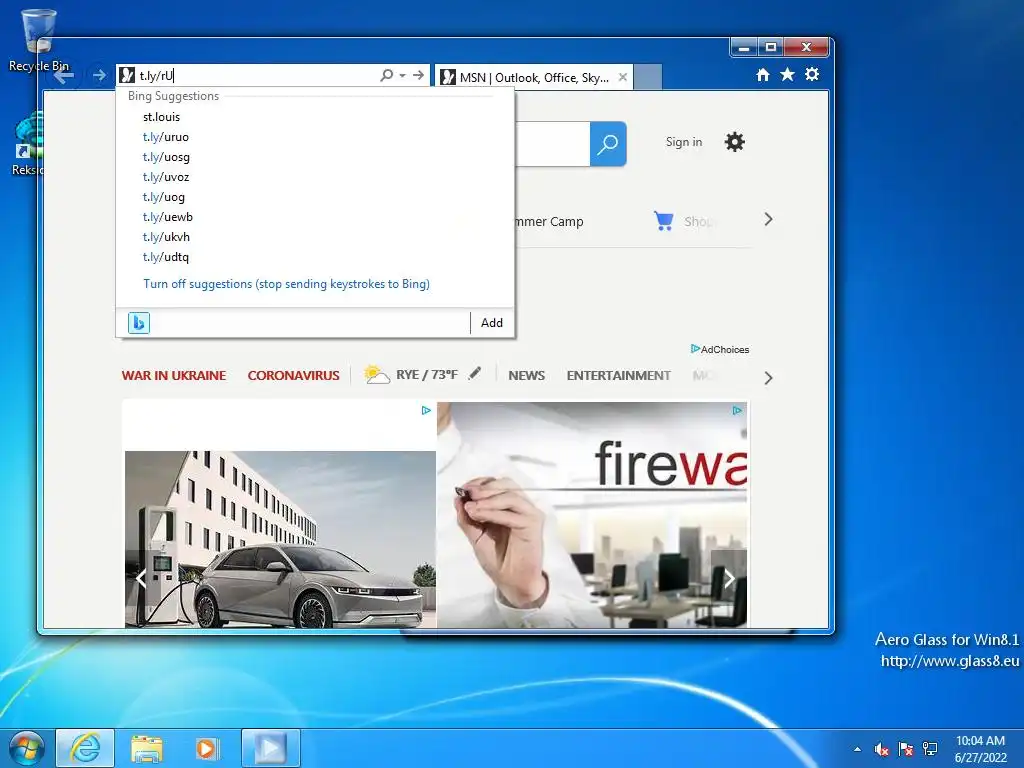This screenshot has height=768, width=1024.
Task: Click the Add search provider button
Action: (x=492, y=323)
